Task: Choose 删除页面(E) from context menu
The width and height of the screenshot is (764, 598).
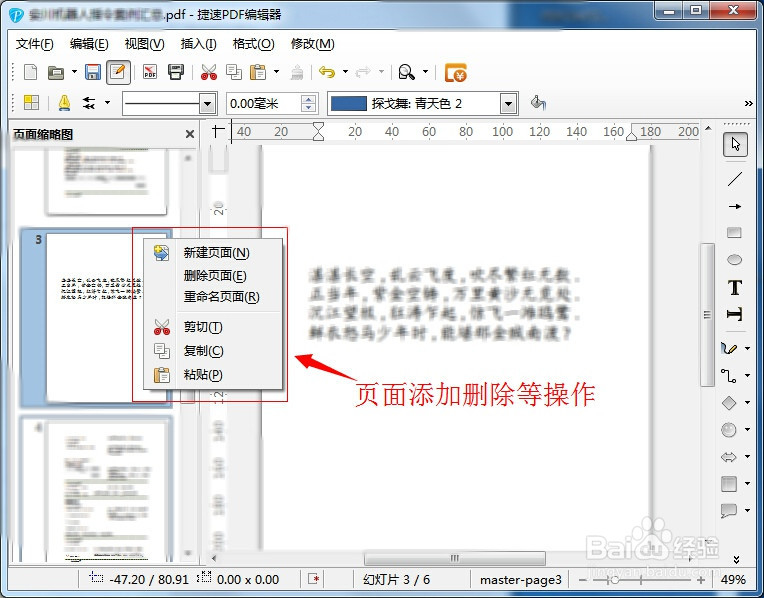Action: (213, 275)
